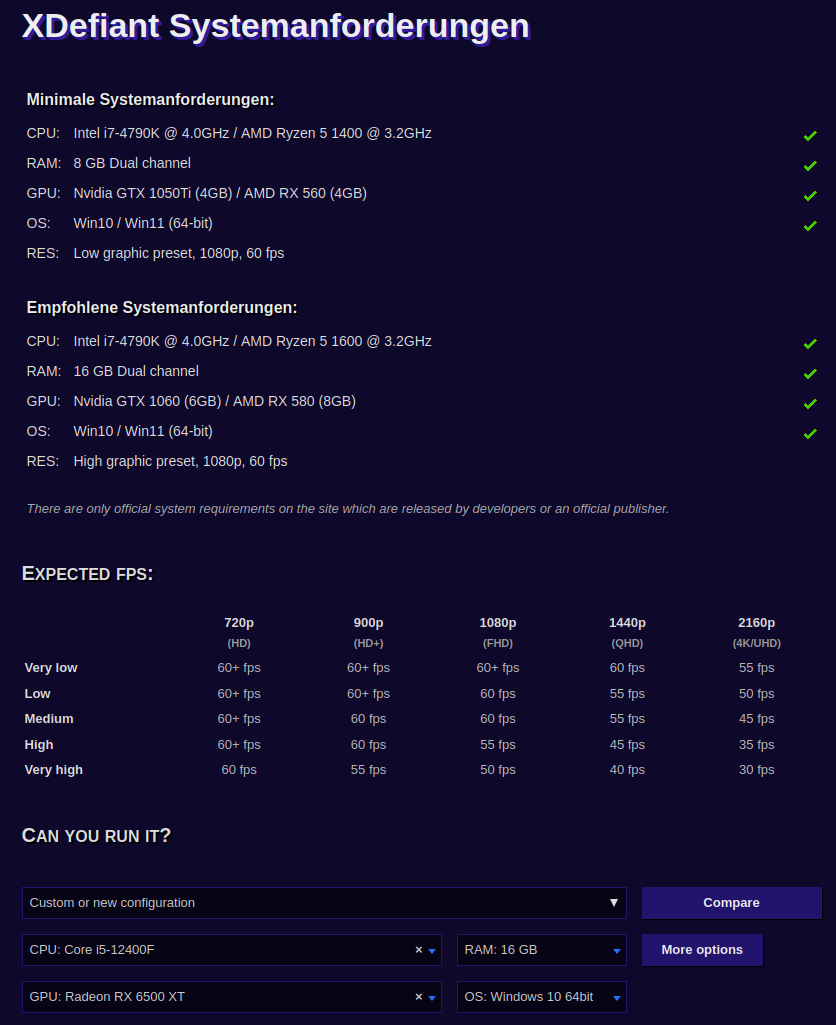
Task: Open the OS: Windows 10 64bit dropdown
Action: pos(617,996)
